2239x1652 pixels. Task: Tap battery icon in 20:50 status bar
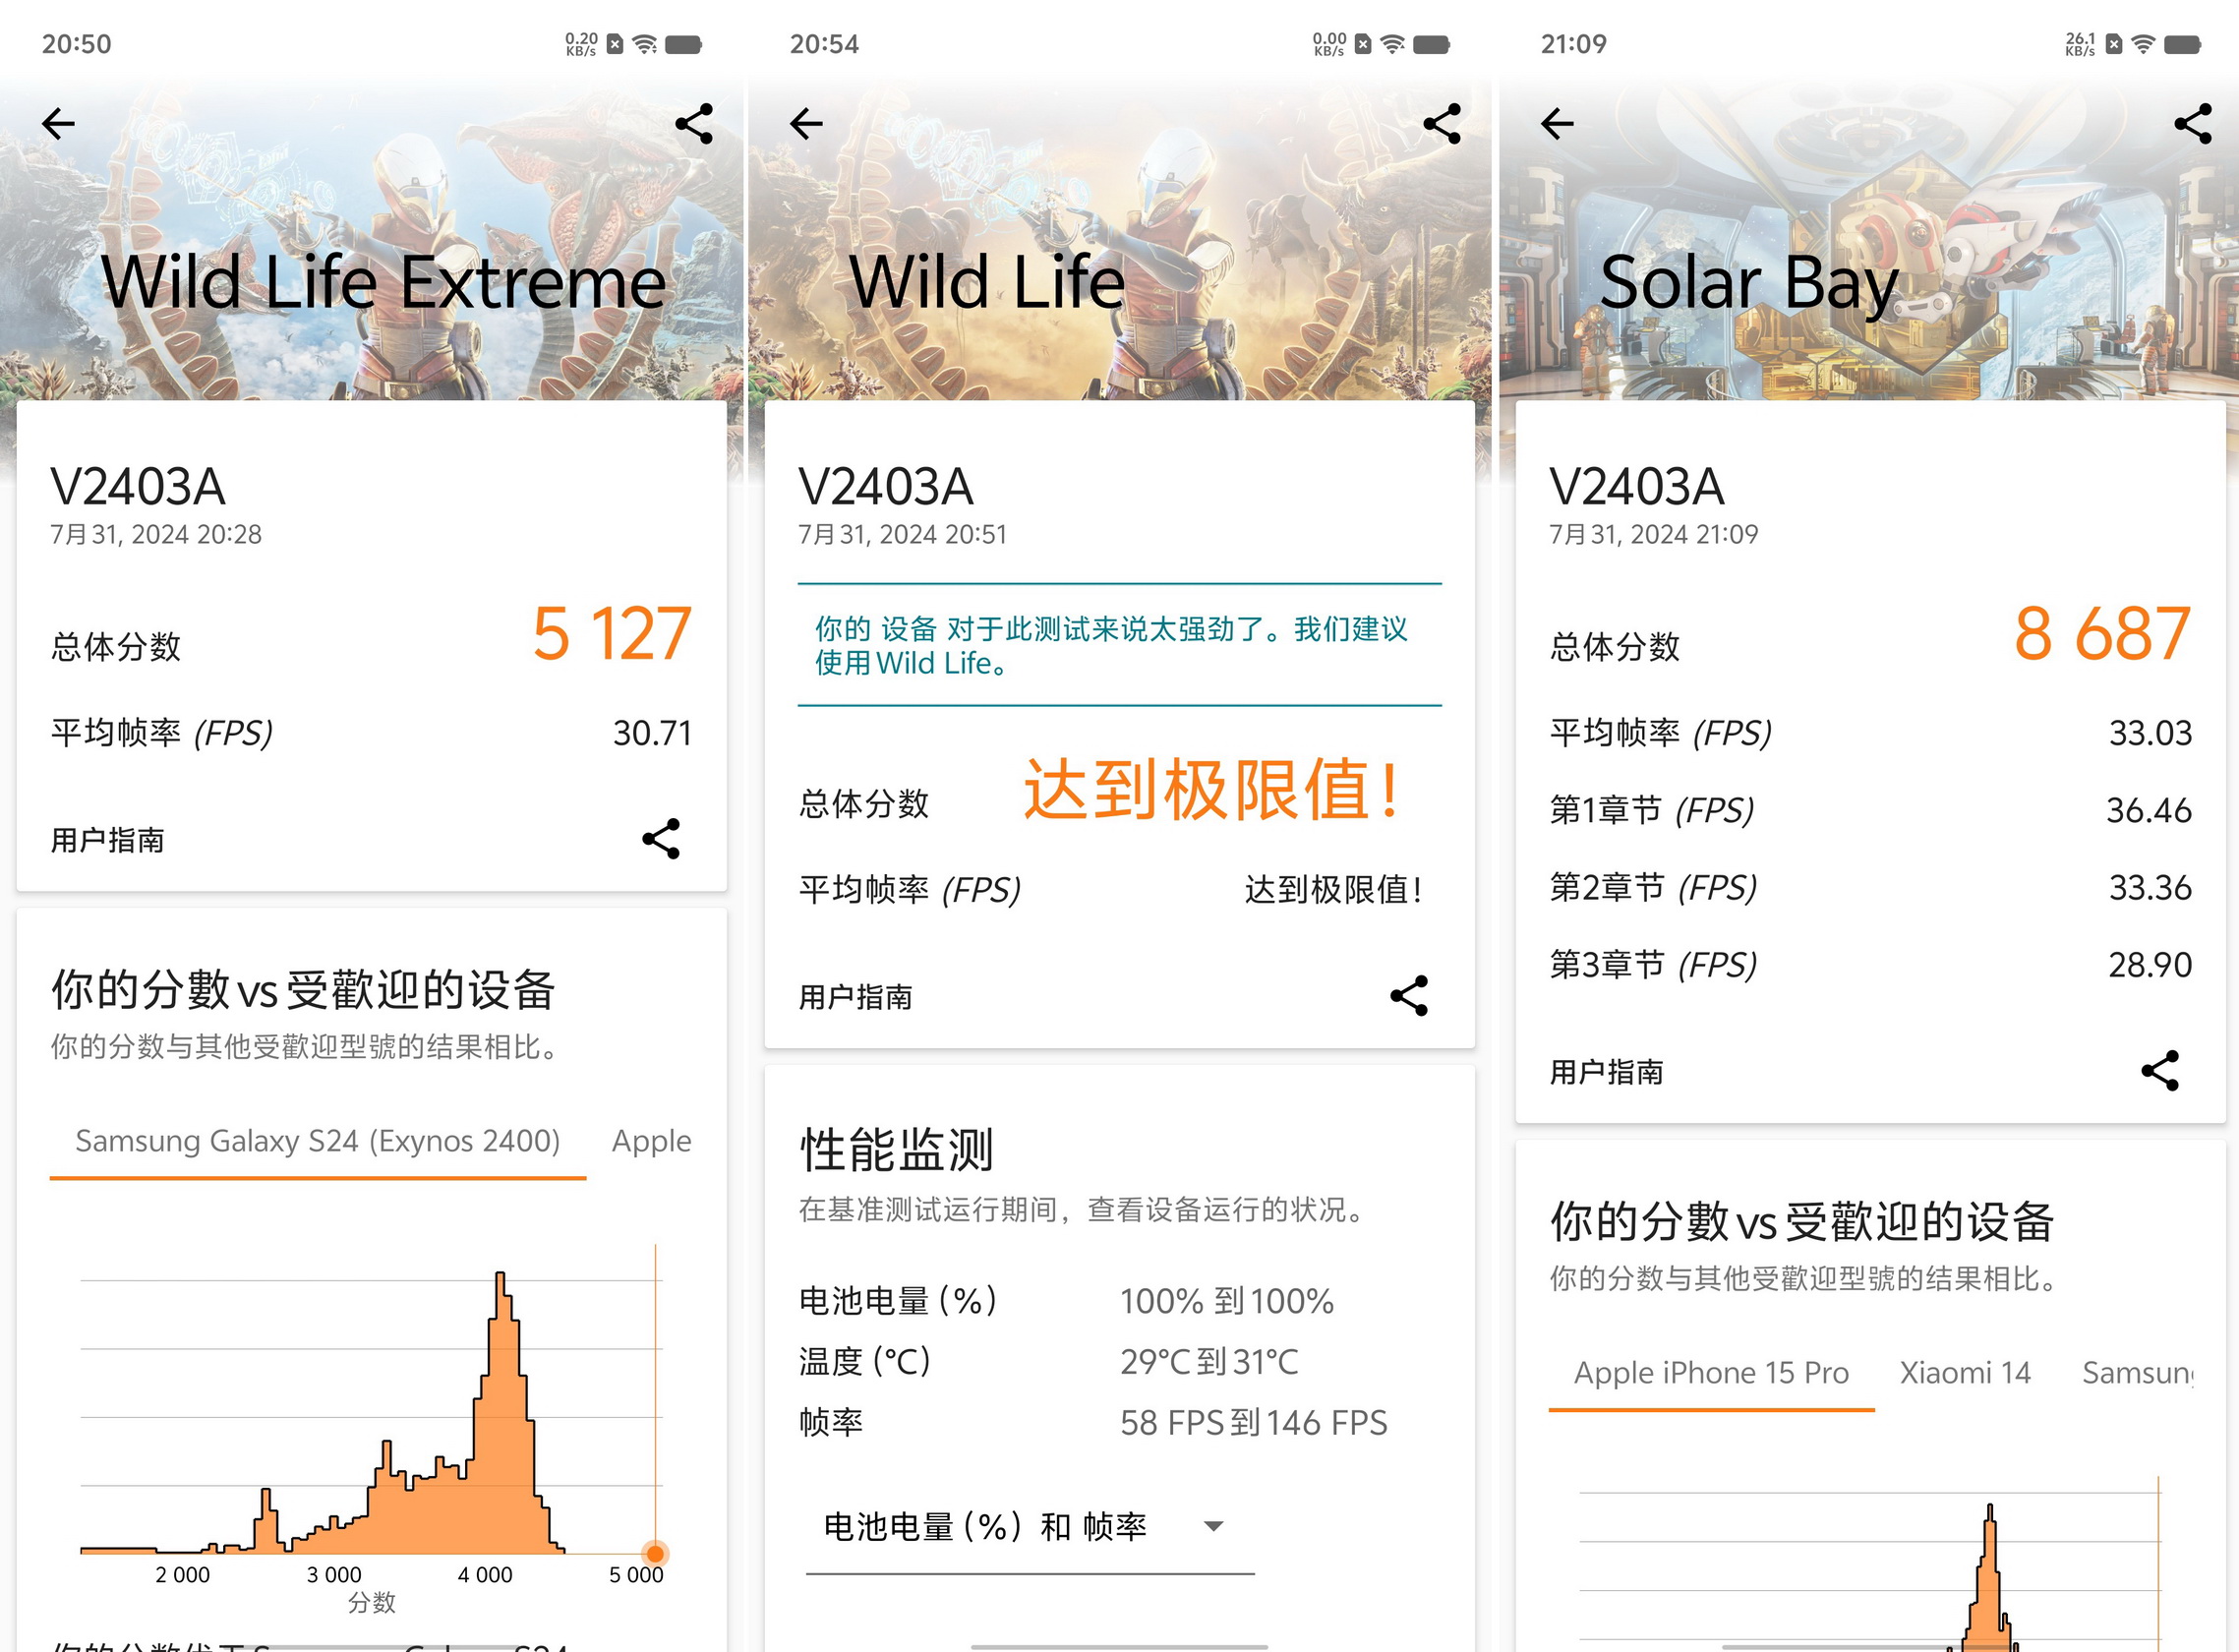tap(683, 44)
